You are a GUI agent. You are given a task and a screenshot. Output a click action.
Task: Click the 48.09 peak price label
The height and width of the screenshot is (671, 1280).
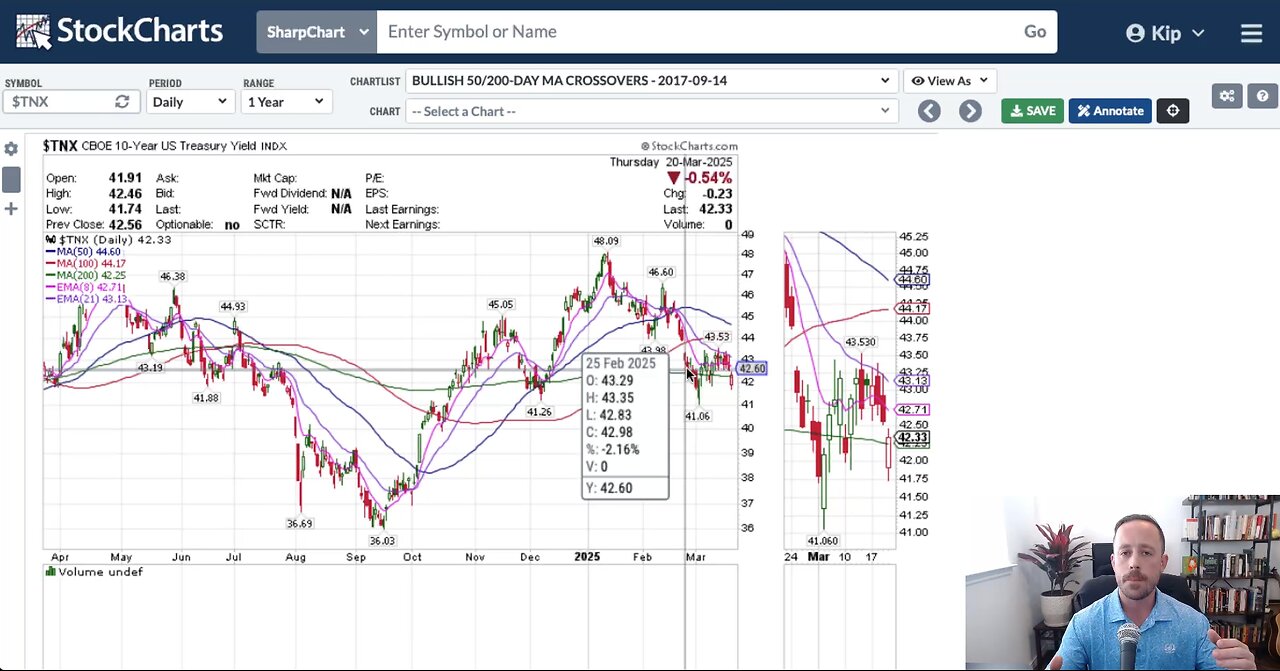pyautogui.click(x=606, y=241)
